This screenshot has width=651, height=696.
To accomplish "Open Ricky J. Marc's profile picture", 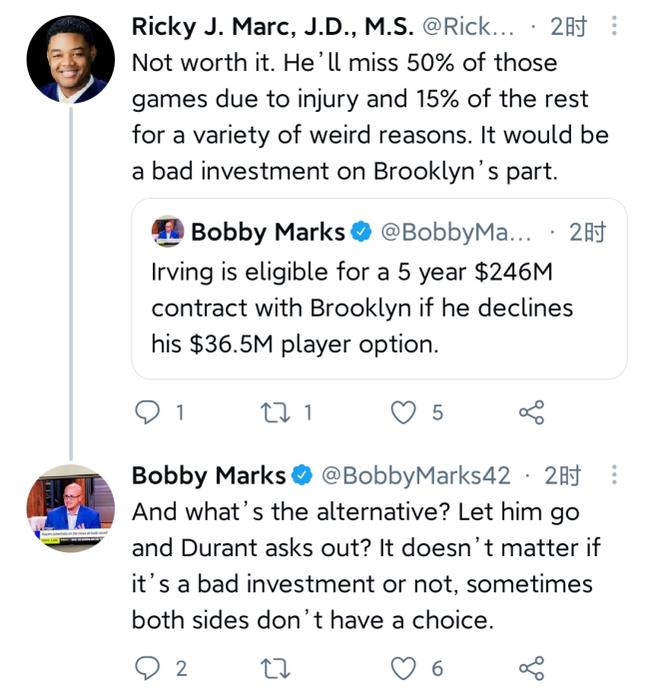I will [70, 59].
